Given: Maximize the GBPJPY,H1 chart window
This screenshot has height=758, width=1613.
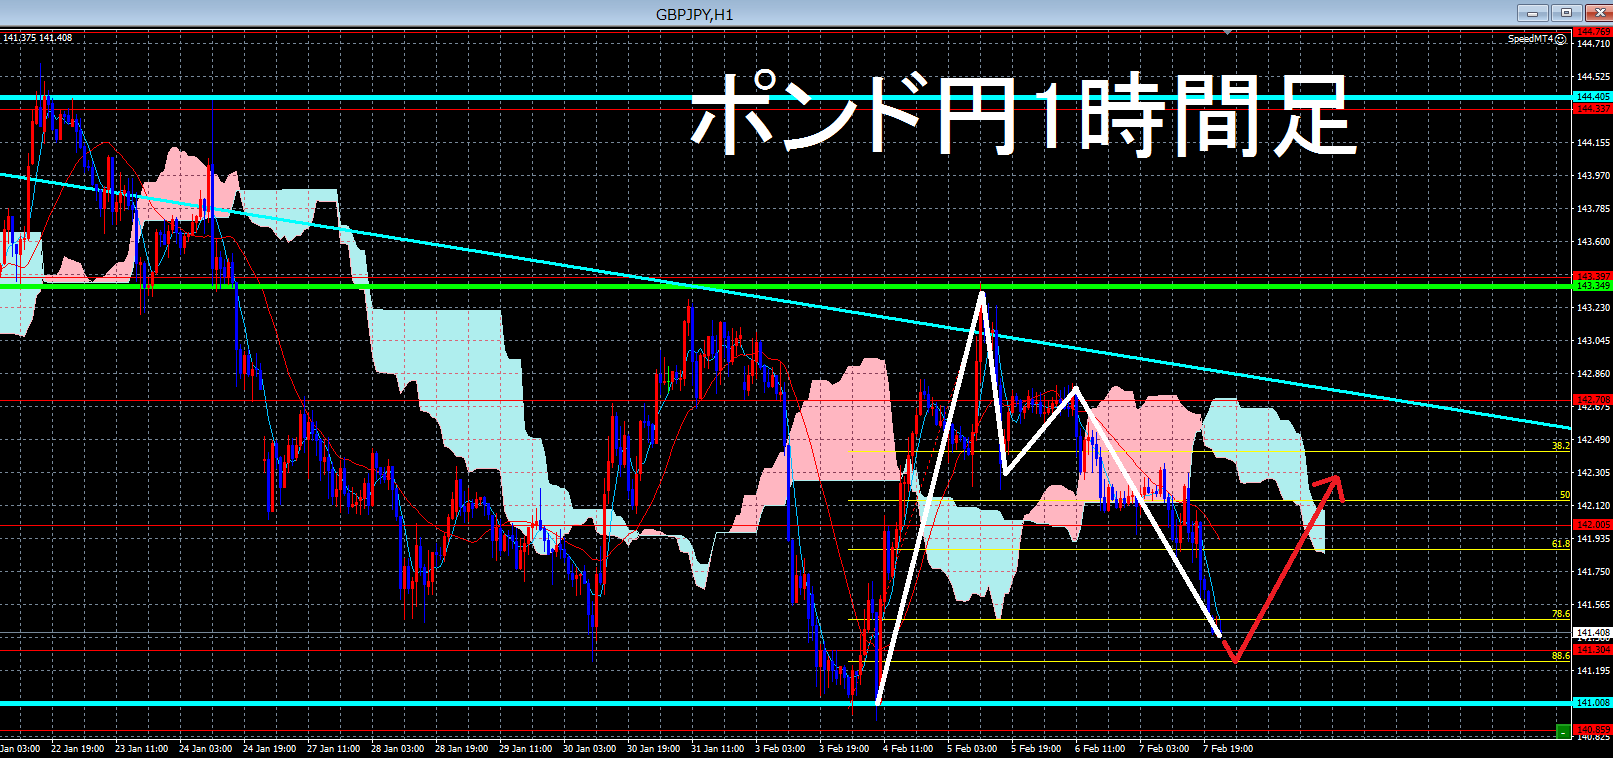Looking at the screenshot, I should pyautogui.click(x=1566, y=13).
